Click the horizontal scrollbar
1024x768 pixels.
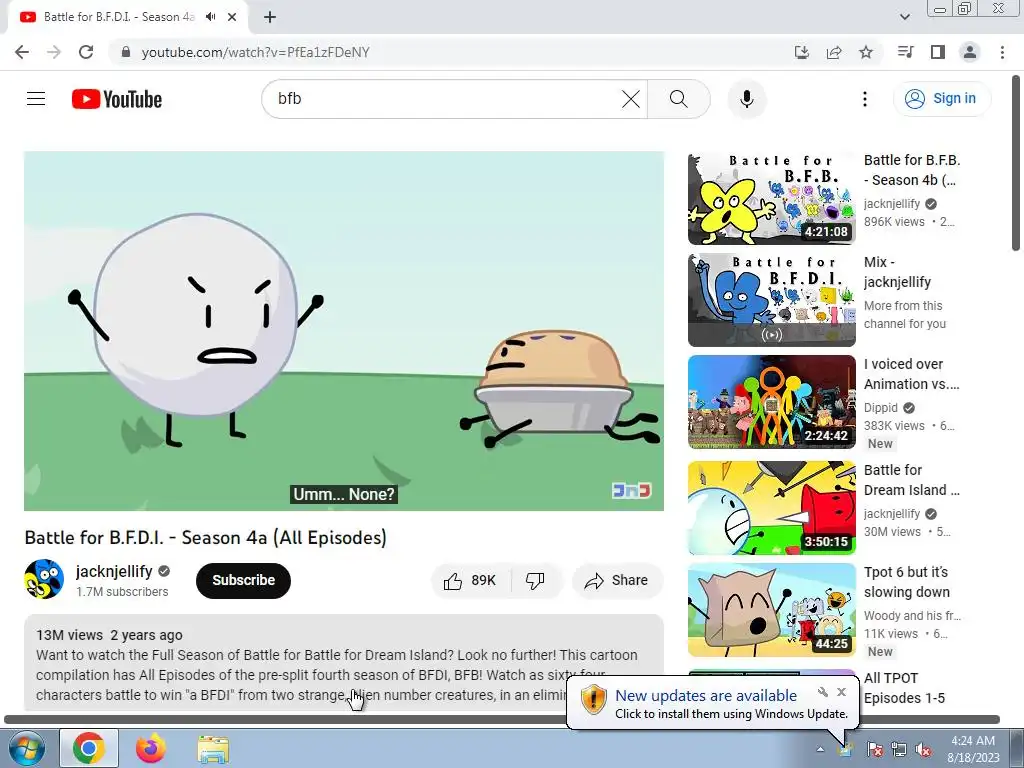pos(502,720)
